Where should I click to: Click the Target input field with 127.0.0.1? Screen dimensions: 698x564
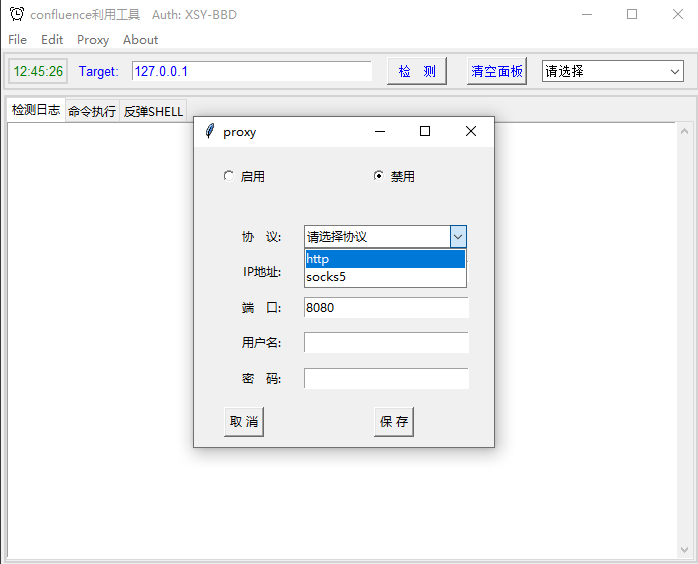pos(252,71)
